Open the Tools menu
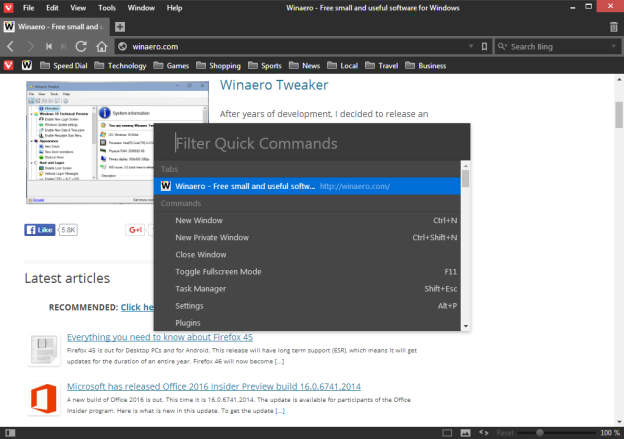Viewport: 624px width, 439px height. click(x=106, y=8)
